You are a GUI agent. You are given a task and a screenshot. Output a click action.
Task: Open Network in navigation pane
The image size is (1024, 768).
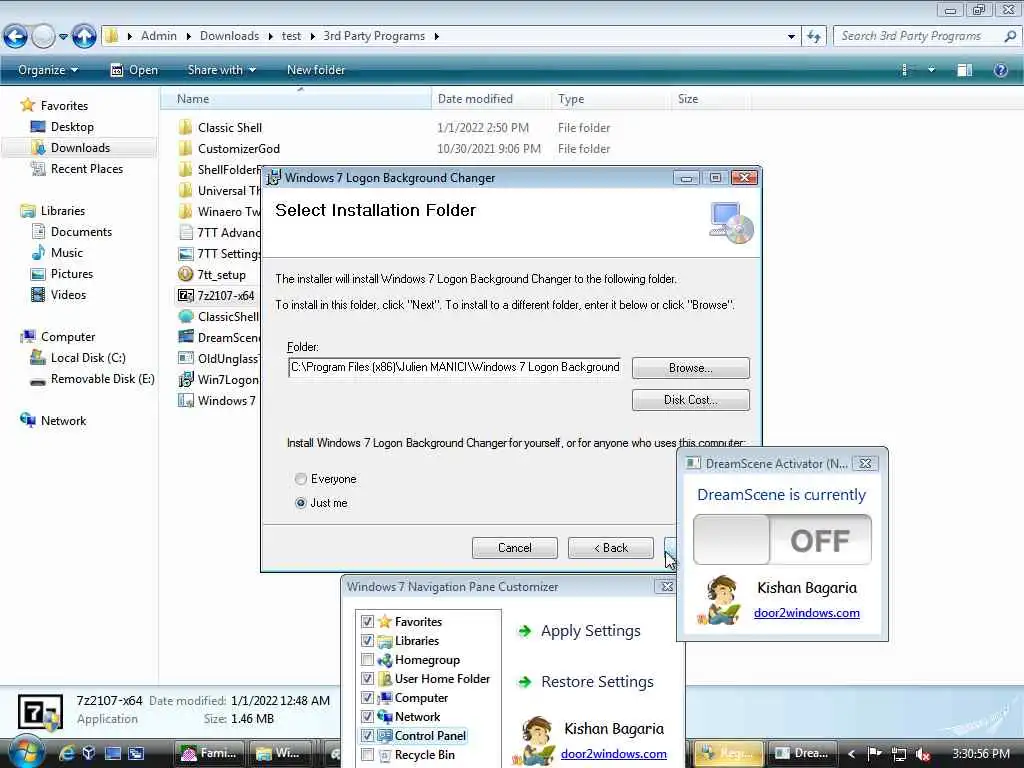pyautogui.click(x=63, y=421)
